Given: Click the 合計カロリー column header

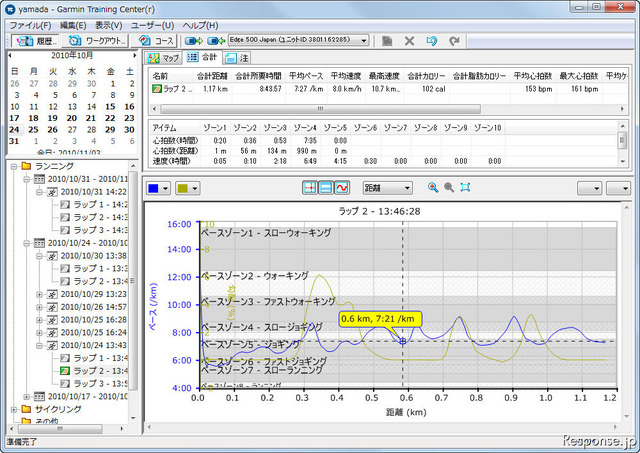Looking at the screenshot, I should (x=426, y=76).
